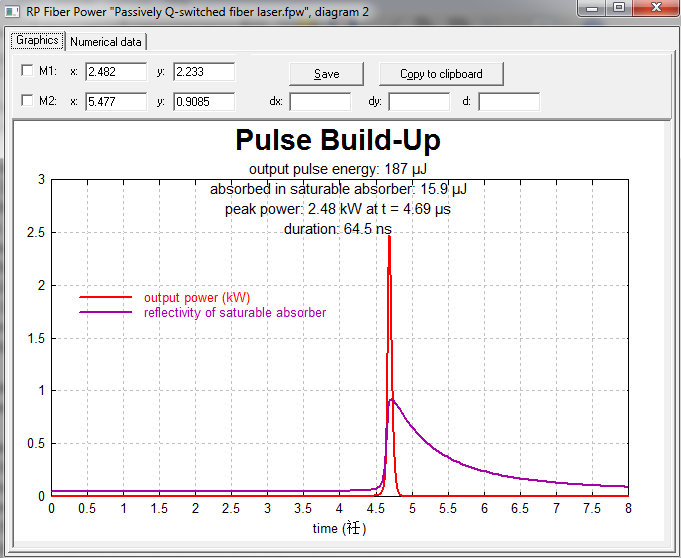Click the dx value field

(320, 102)
